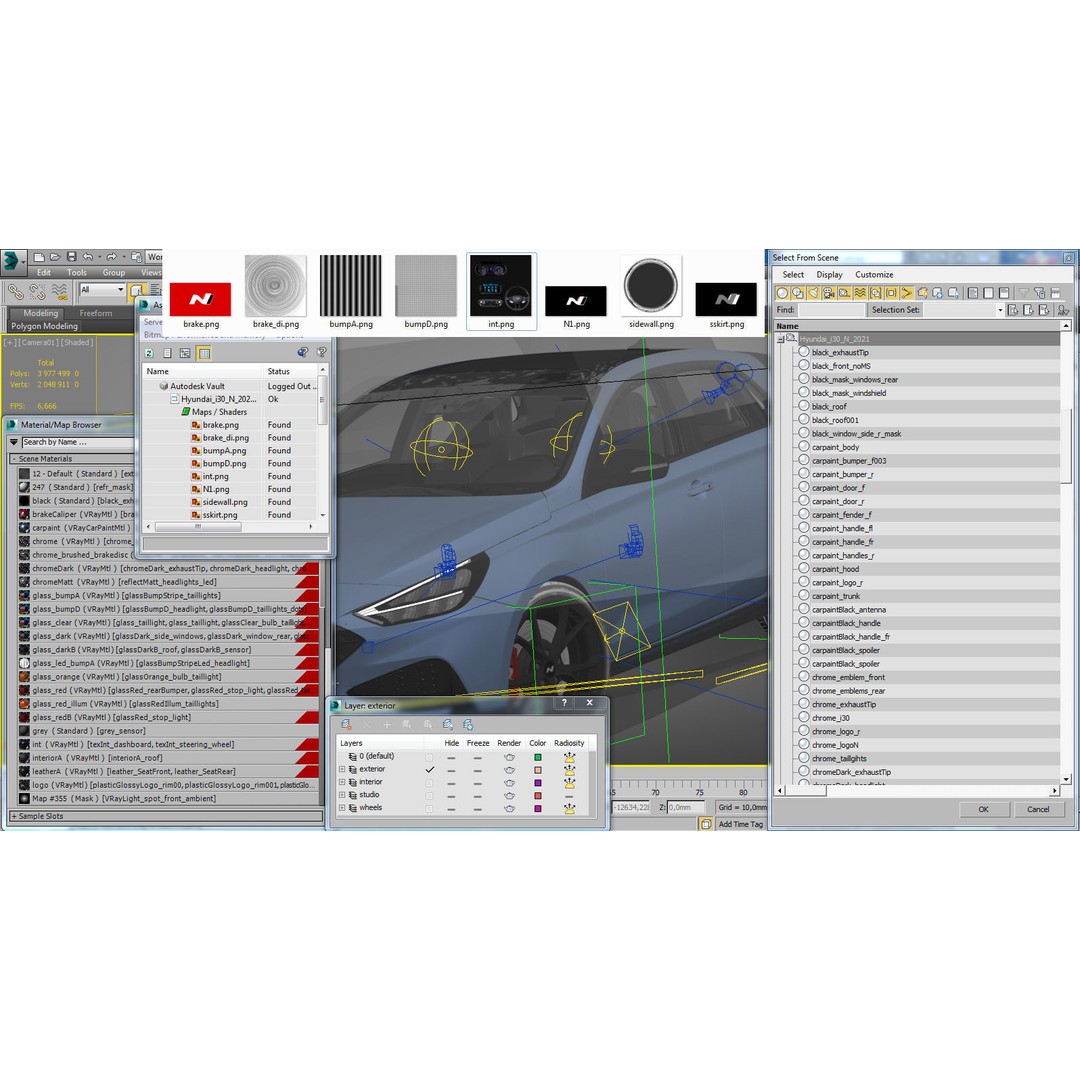Image resolution: width=1080 pixels, height=1080 pixels.
Task: Click the Sample Slots group header
Action: [165, 817]
